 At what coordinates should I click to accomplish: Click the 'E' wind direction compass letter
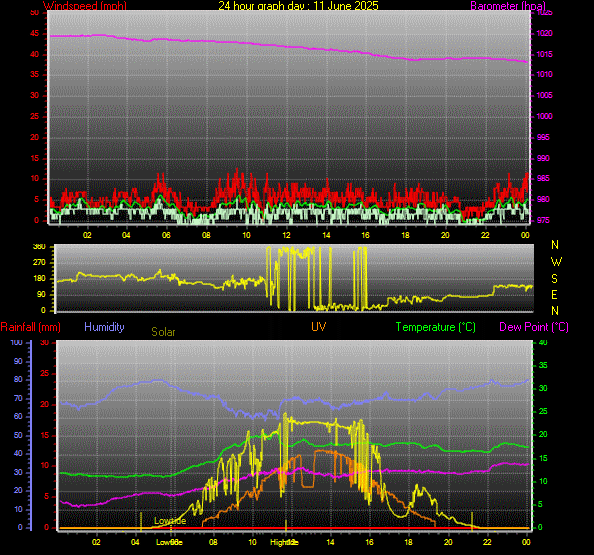(554, 295)
